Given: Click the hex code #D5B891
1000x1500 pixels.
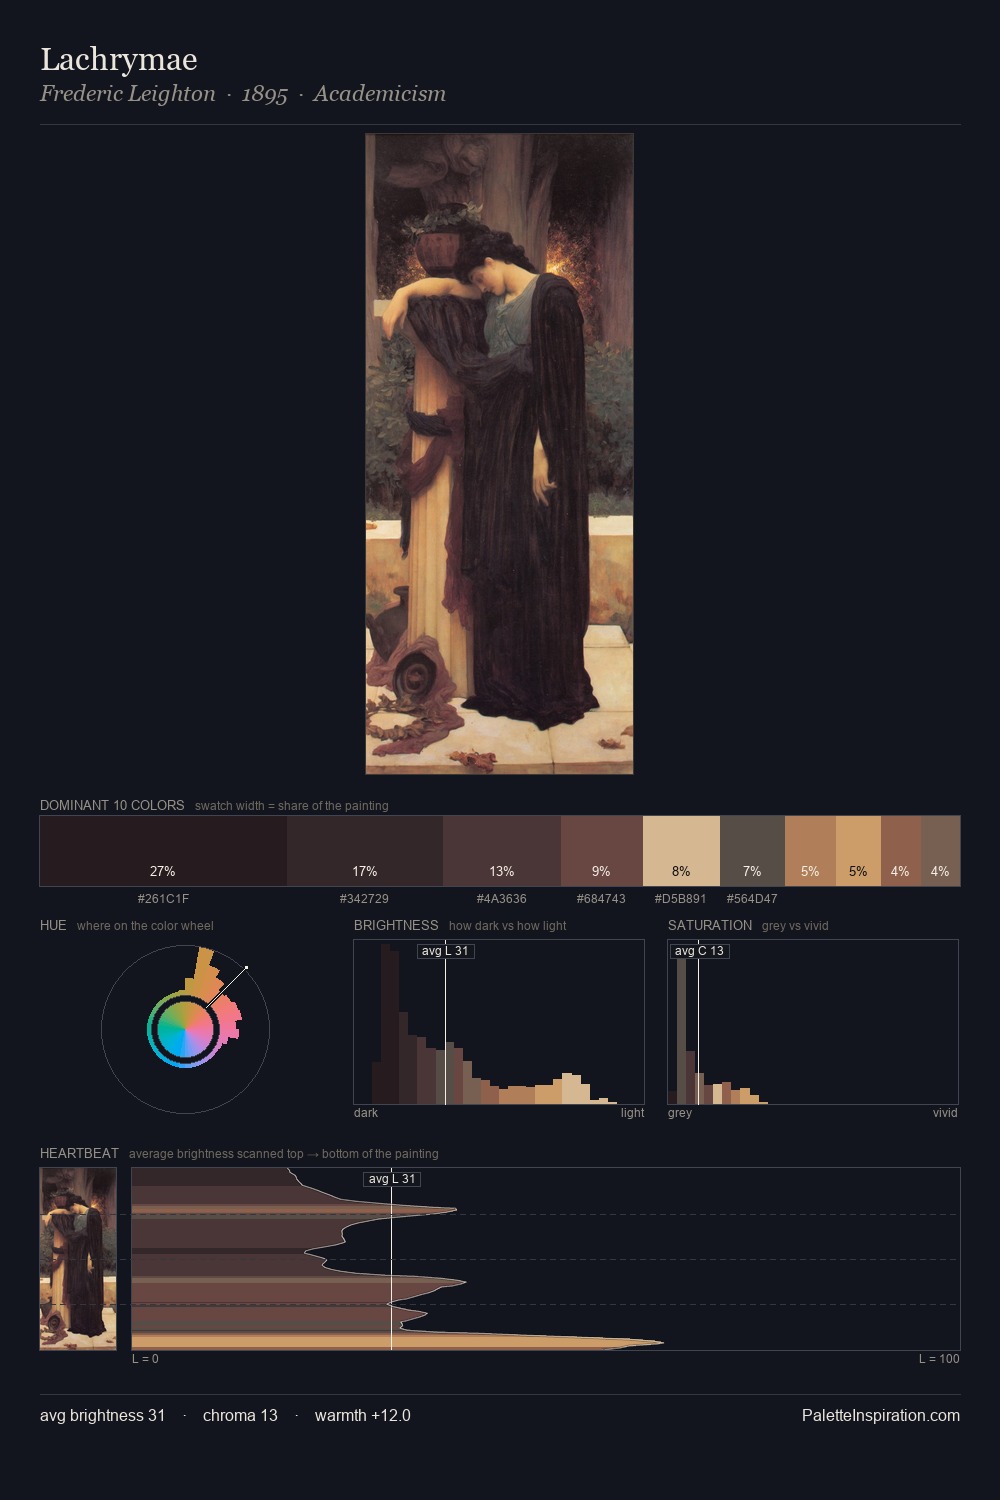Looking at the screenshot, I should pos(680,899).
